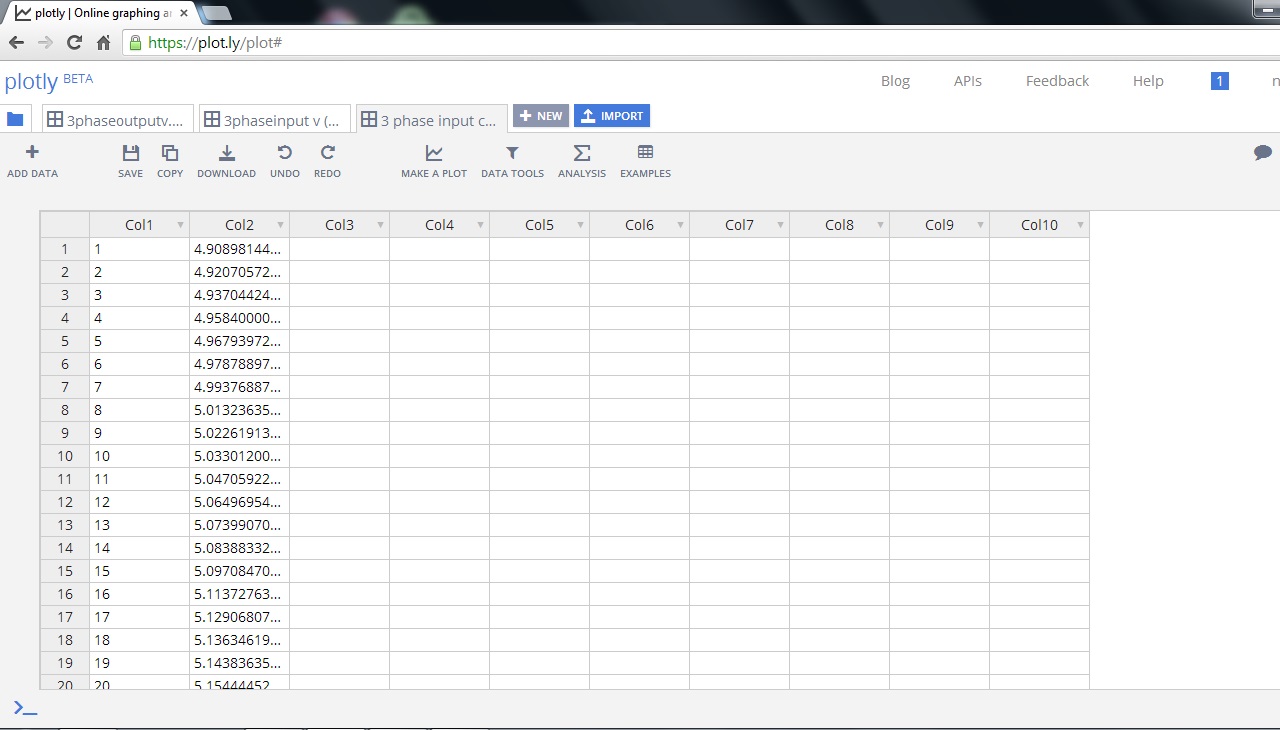
Task: Click cell containing 4.90898144
Action: pos(240,249)
